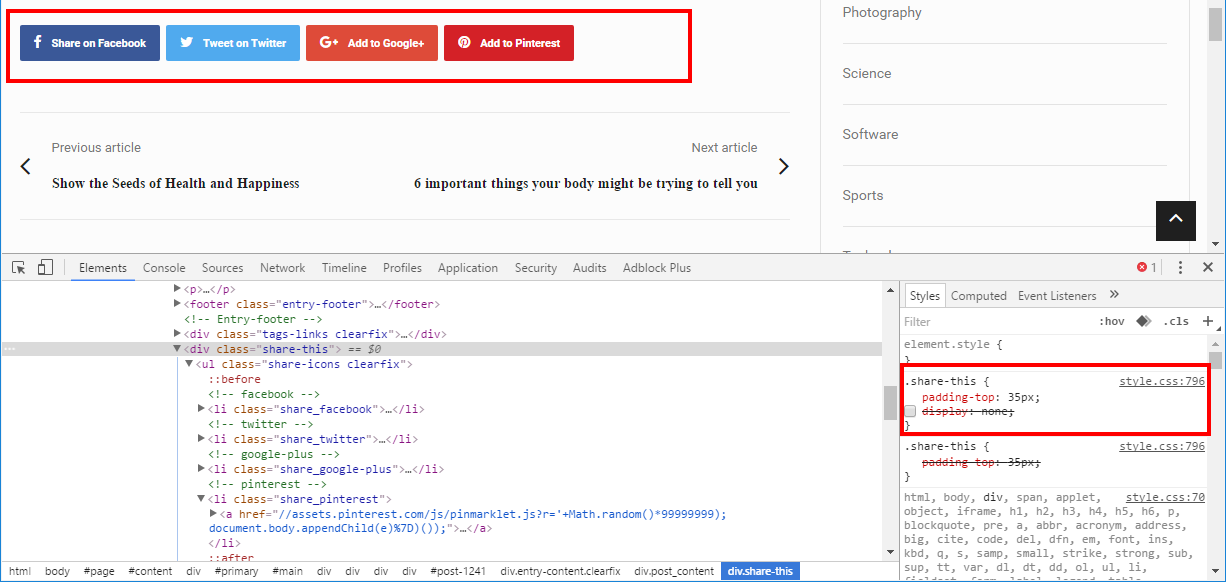
Task: Go to next article with right chevron
Action: pos(784,166)
